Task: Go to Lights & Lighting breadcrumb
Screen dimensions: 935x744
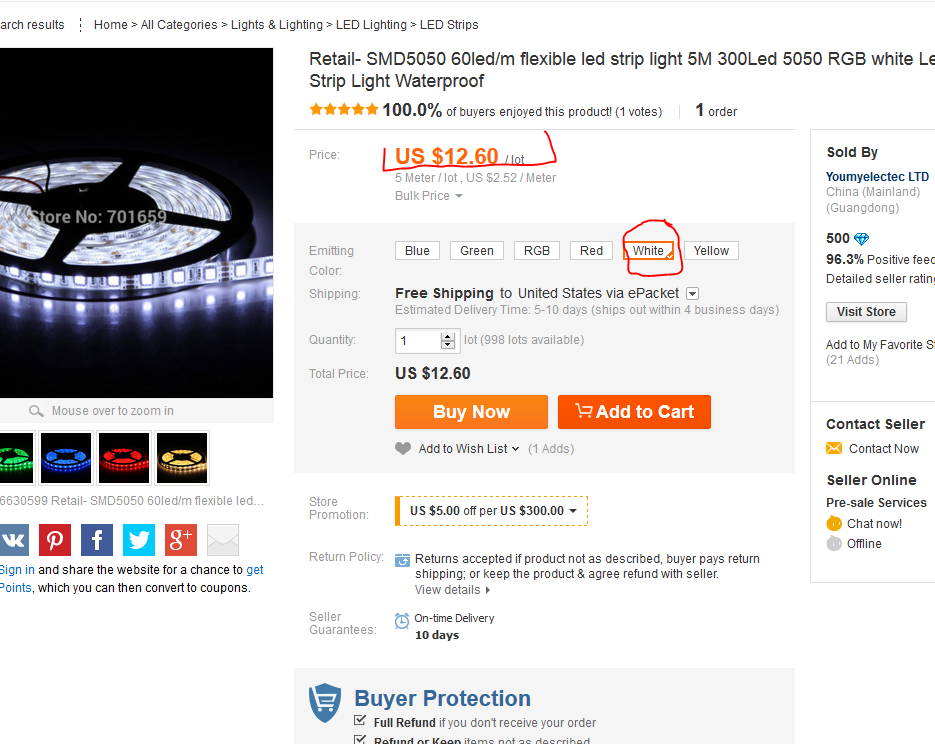Action: [x=277, y=24]
